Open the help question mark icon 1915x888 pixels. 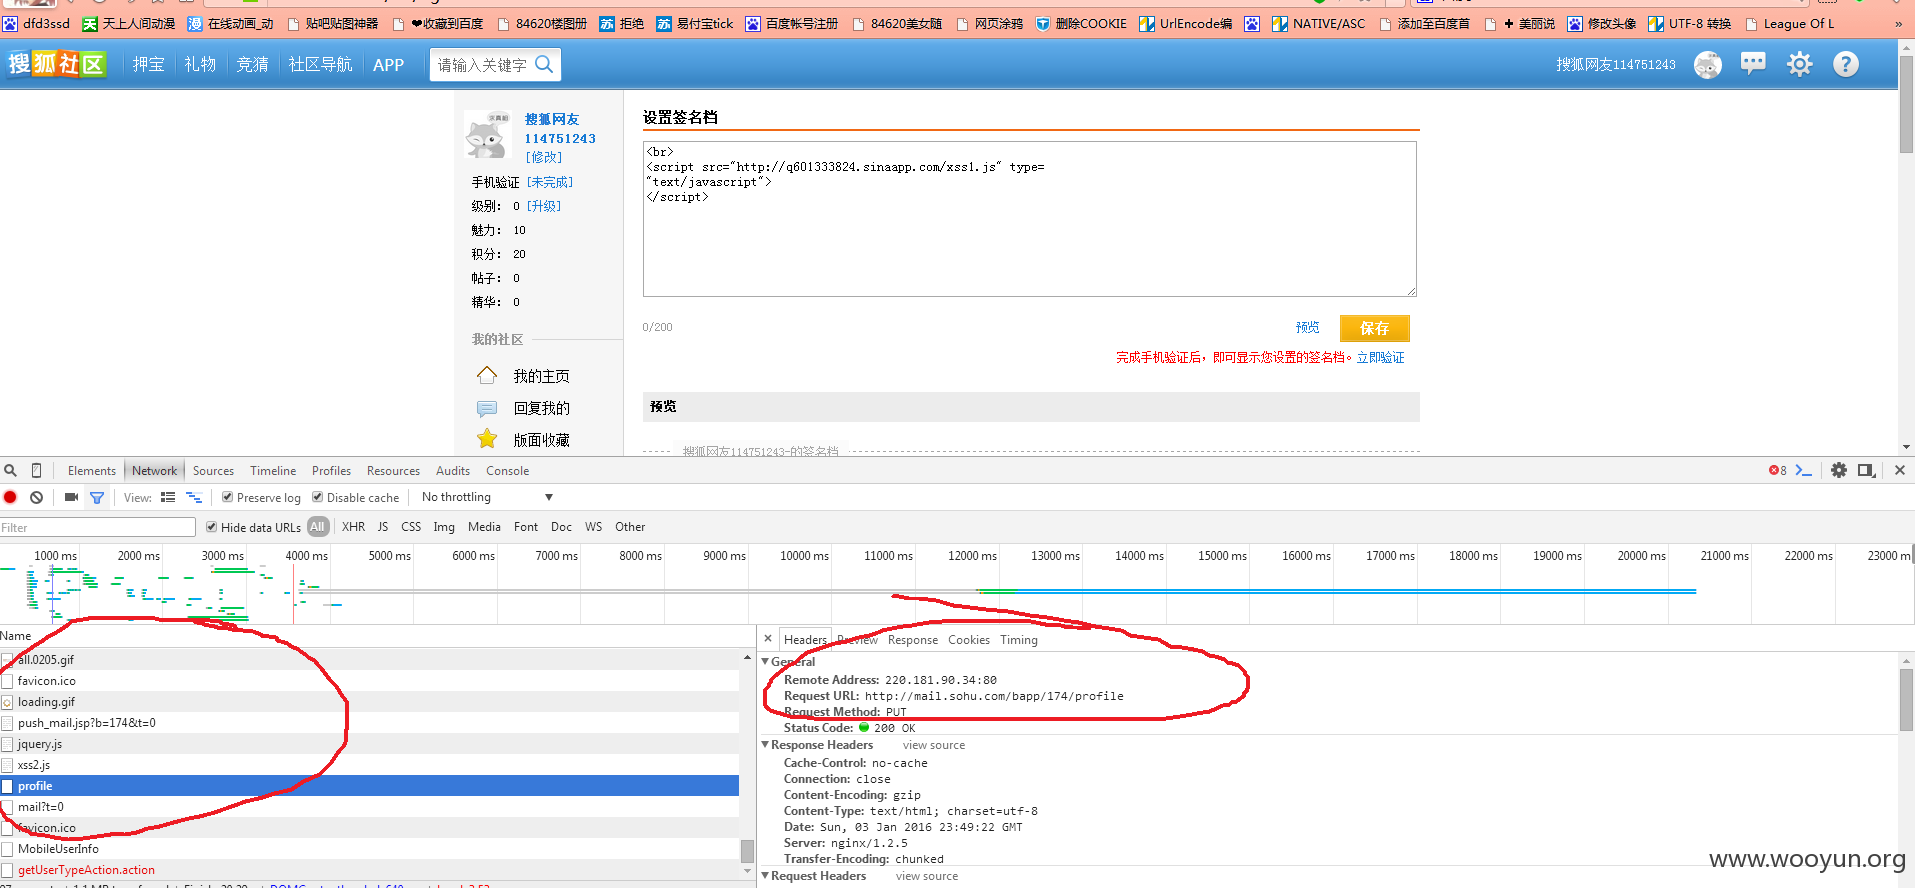tap(1846, 64)
